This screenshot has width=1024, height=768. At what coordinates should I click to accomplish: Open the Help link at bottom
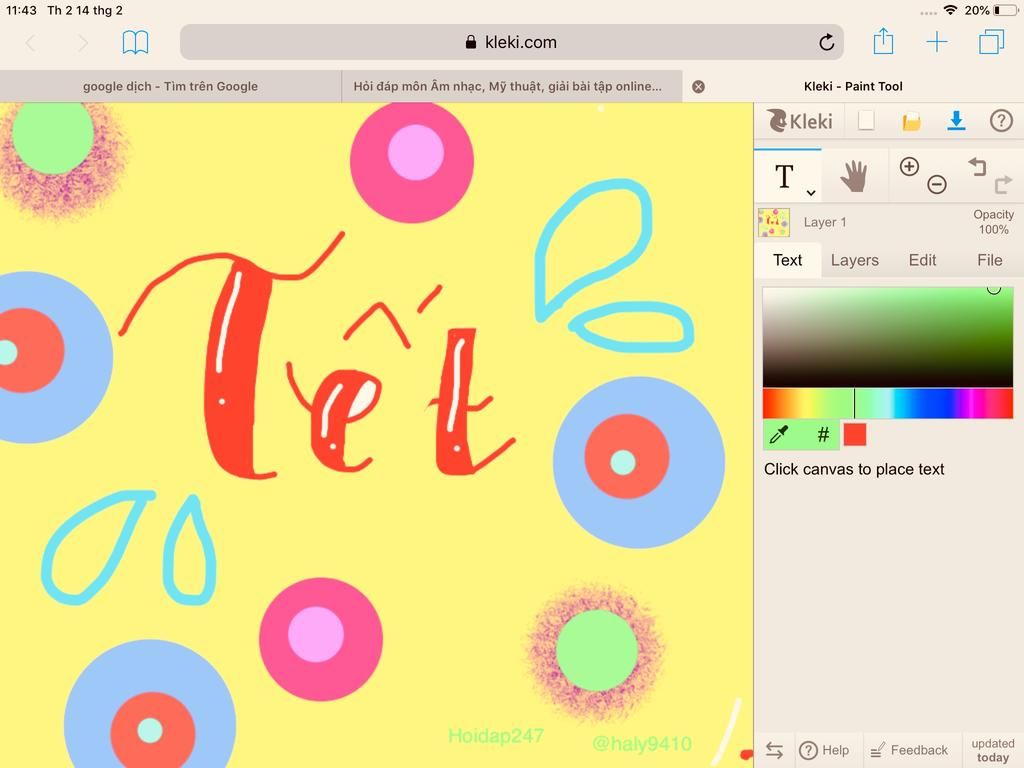click(824, 750)
